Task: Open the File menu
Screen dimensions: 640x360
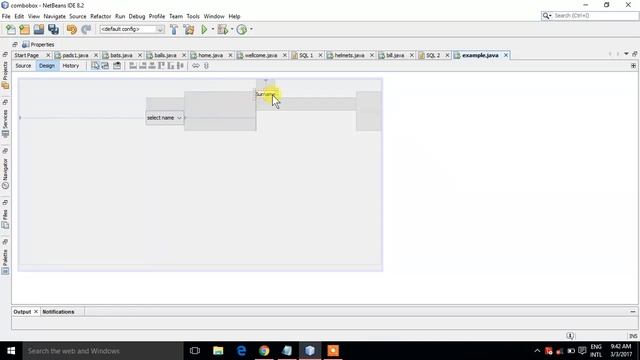Action: point(6,16)
